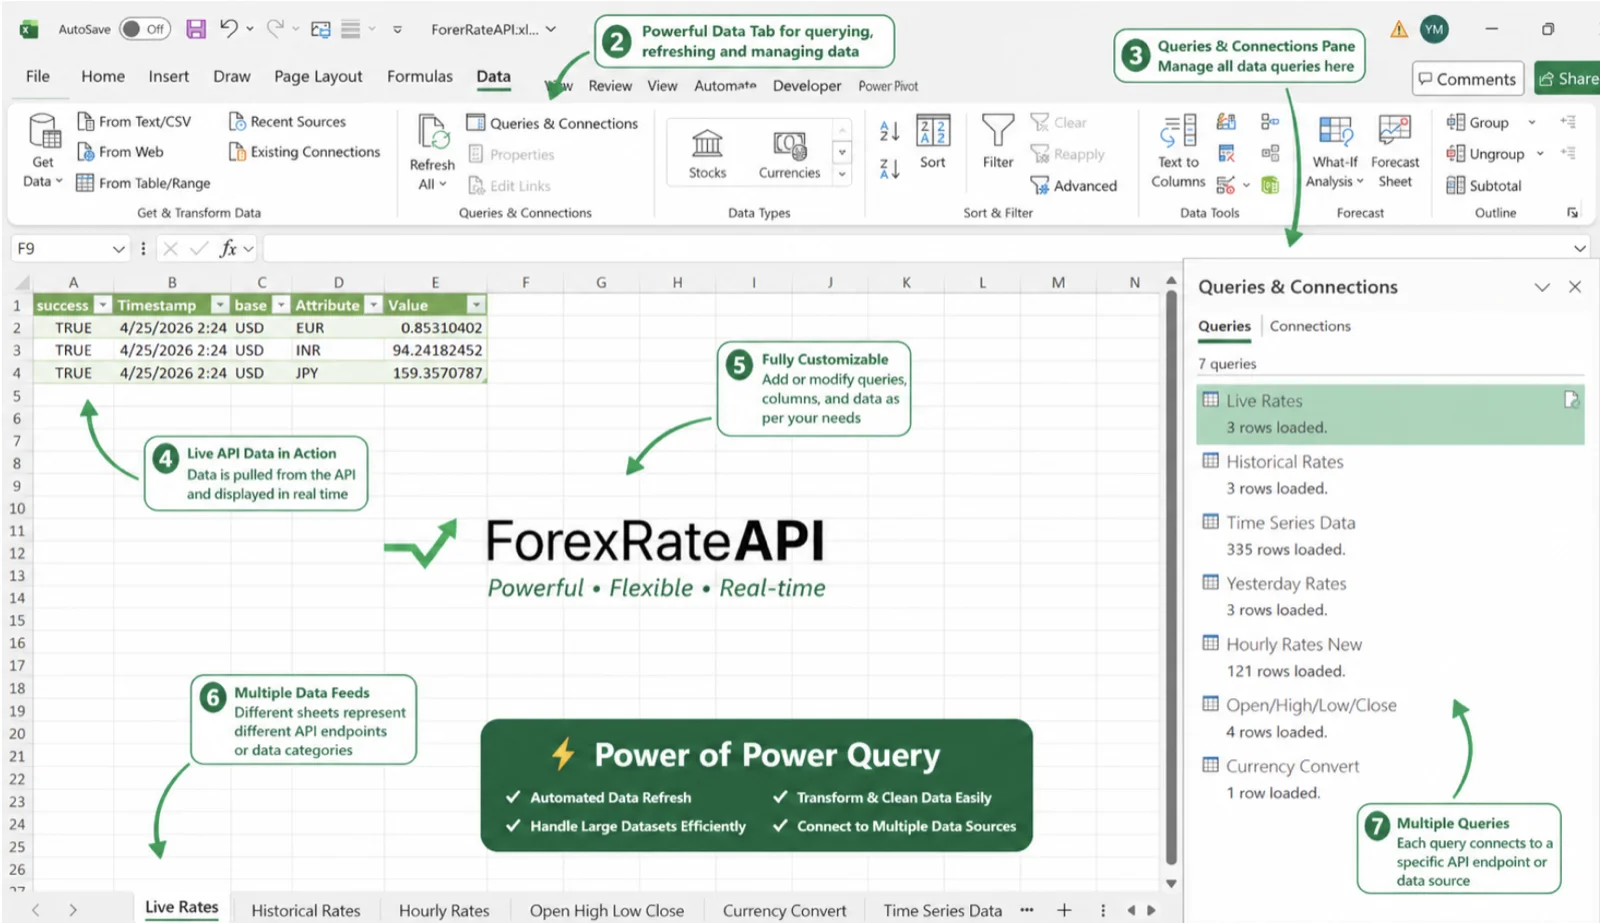
Task: Click the warning triangle icon in title bar
Action: click(1398, 29)
